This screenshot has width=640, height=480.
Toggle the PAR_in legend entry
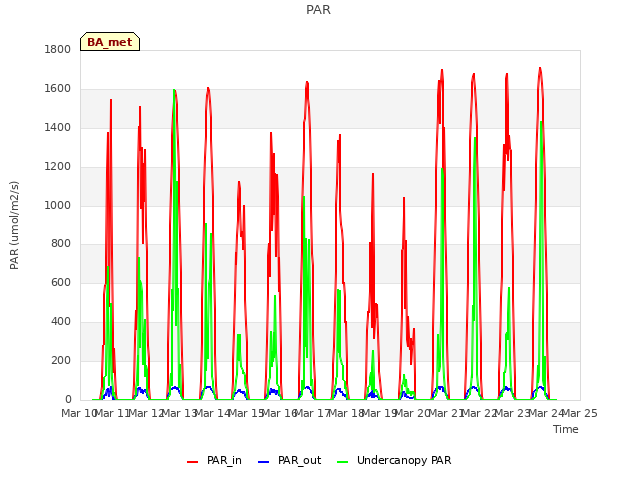pyautogui.click(x=214, y=460)
